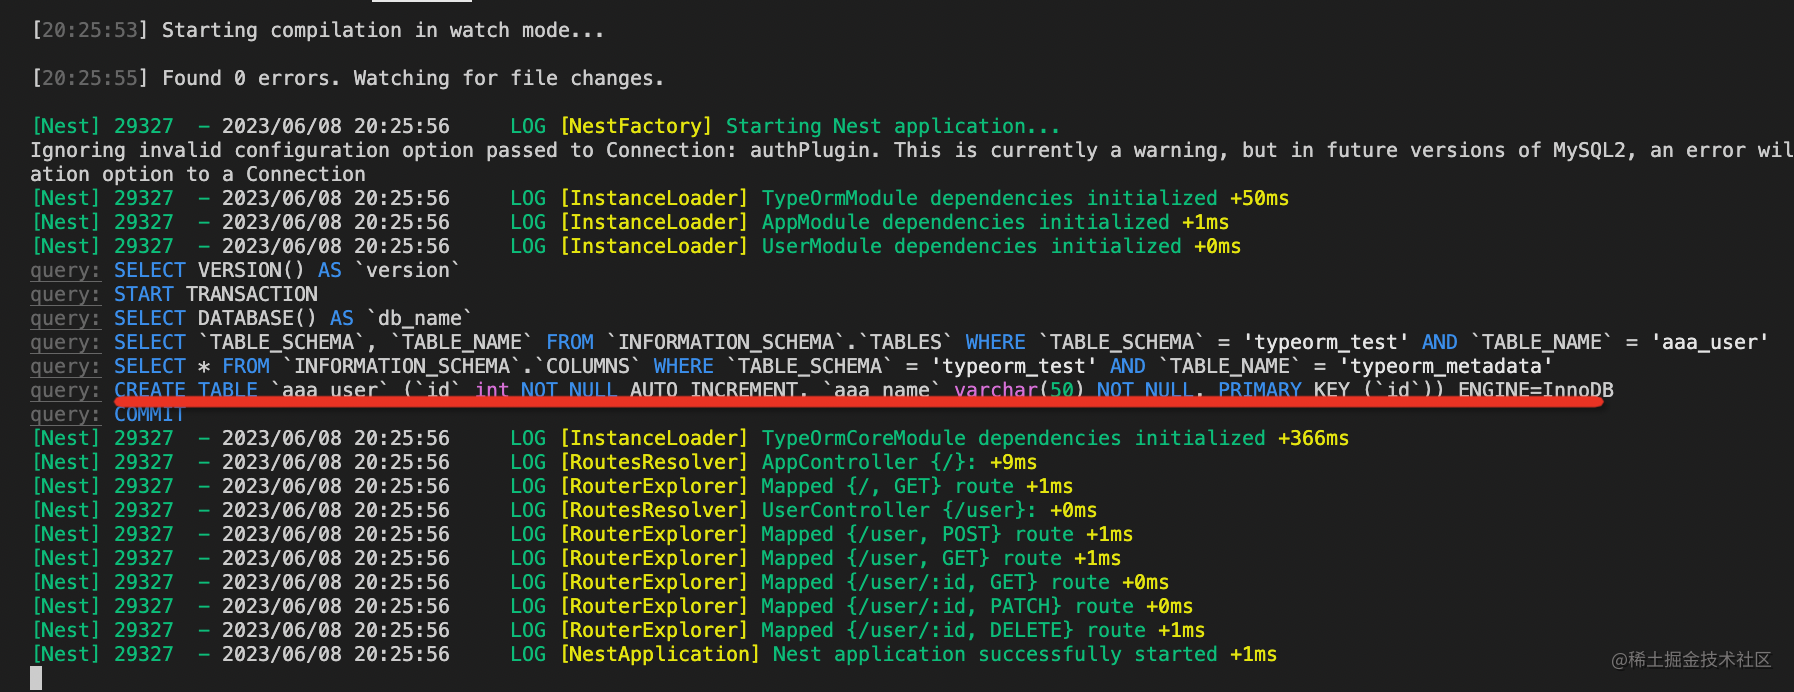Click the [NestFactory] log tag
This screenshot has width=1794, height=692.
tap(636, 127)
